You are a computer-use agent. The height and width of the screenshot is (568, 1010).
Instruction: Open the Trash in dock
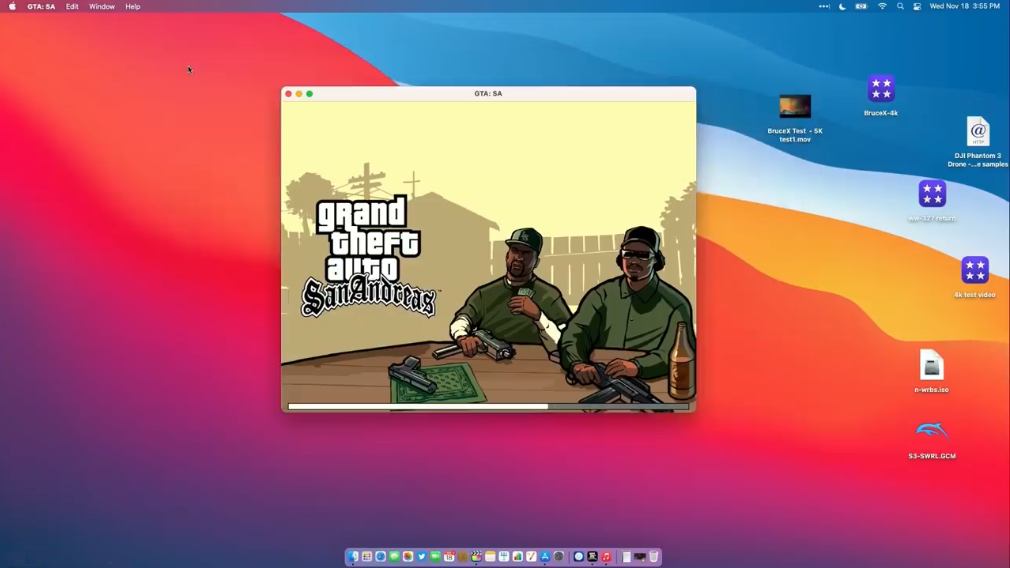[x=654, y=556]
